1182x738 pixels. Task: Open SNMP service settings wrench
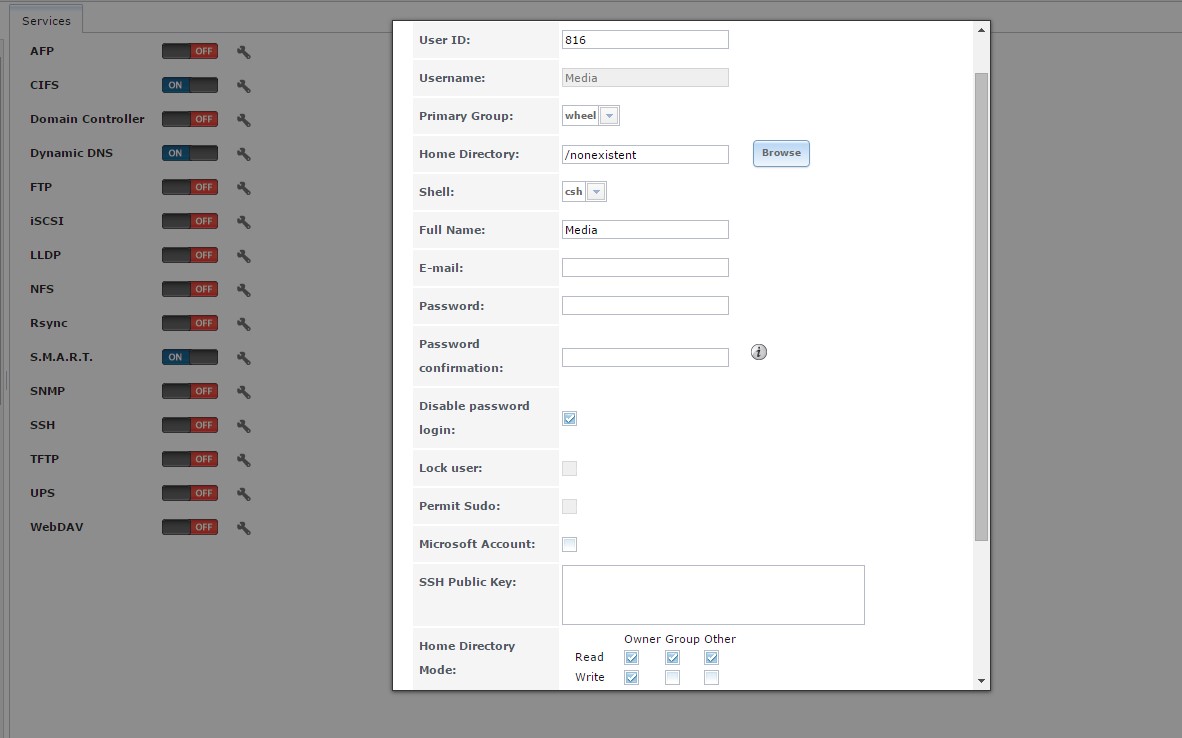coord(243,392)
